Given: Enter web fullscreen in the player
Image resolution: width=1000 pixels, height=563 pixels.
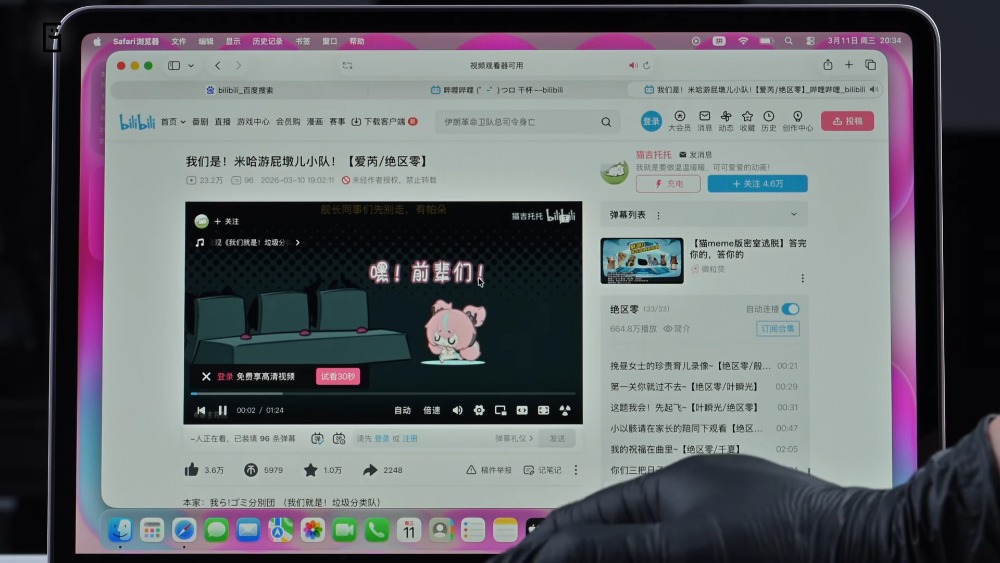Looking at the screenshot, I should point(543,410).
